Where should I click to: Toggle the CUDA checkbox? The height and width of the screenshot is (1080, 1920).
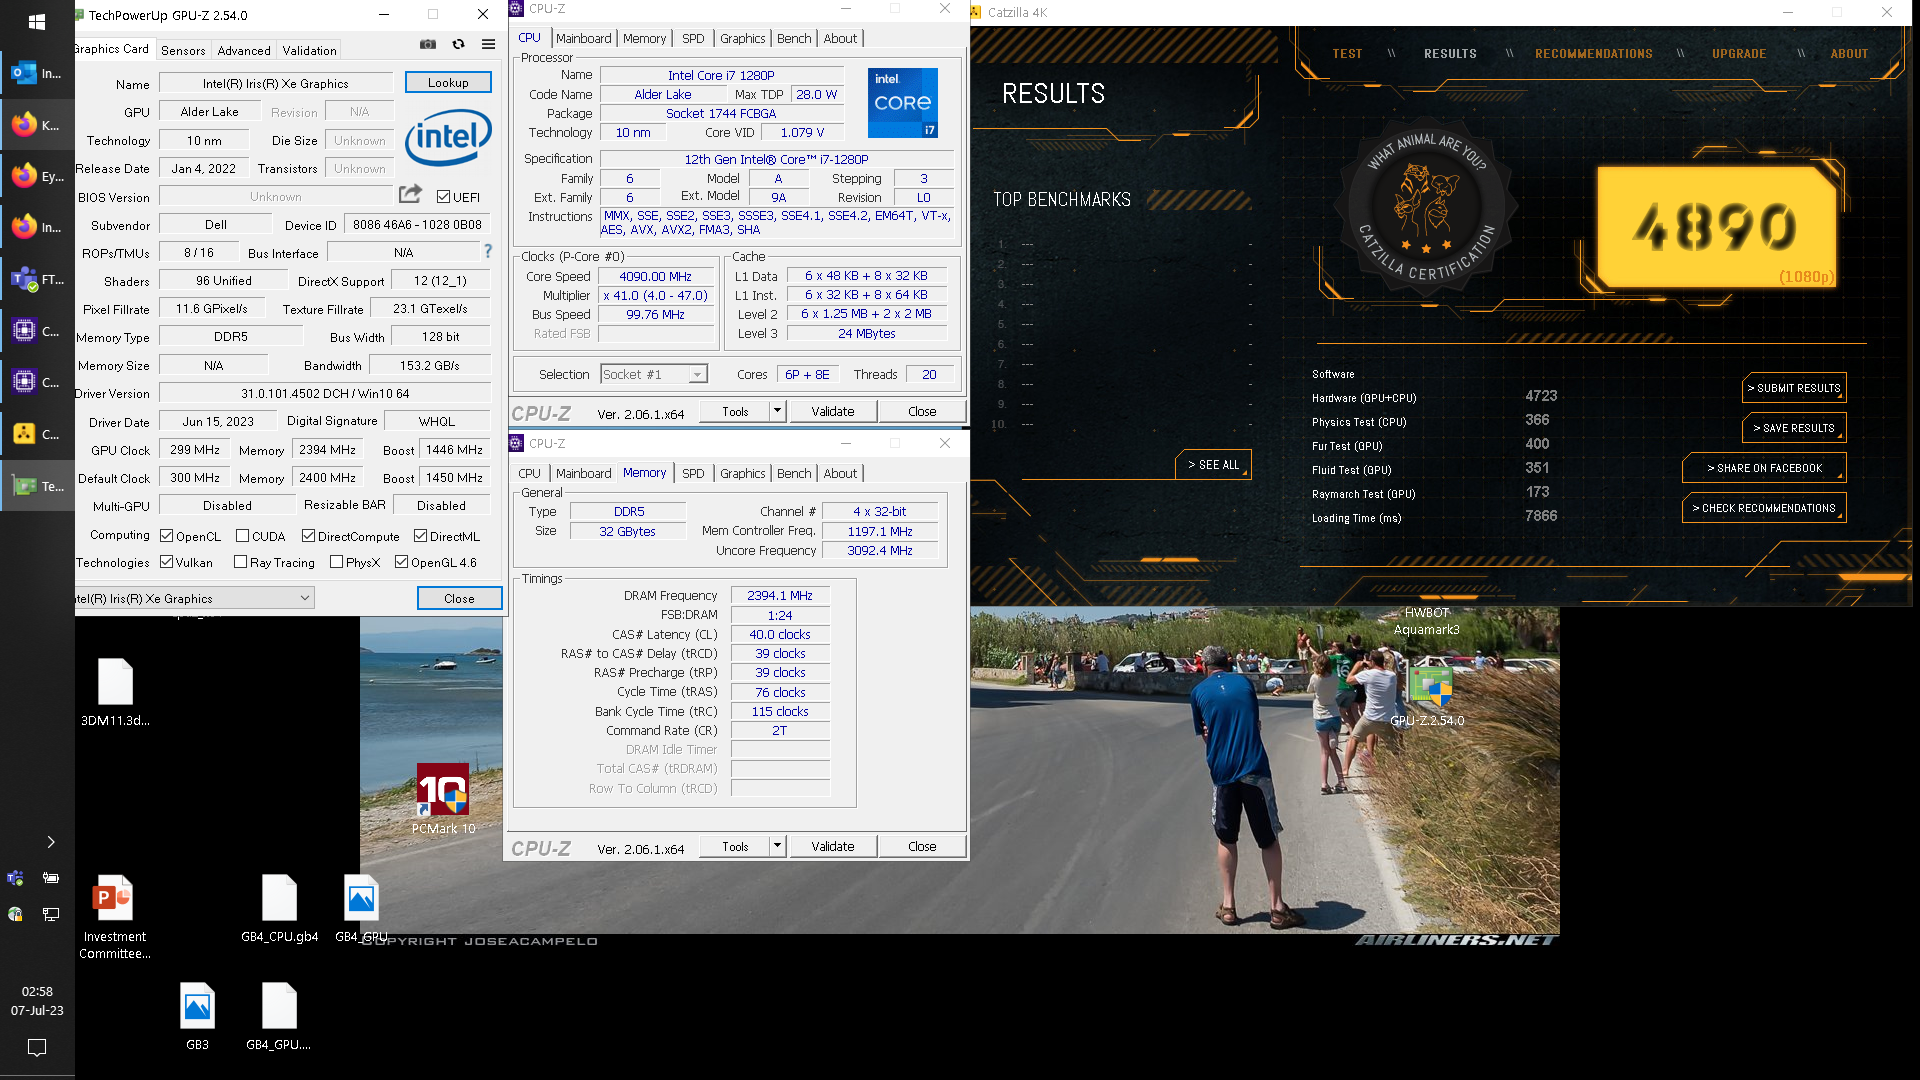click(x=242, y=536)
